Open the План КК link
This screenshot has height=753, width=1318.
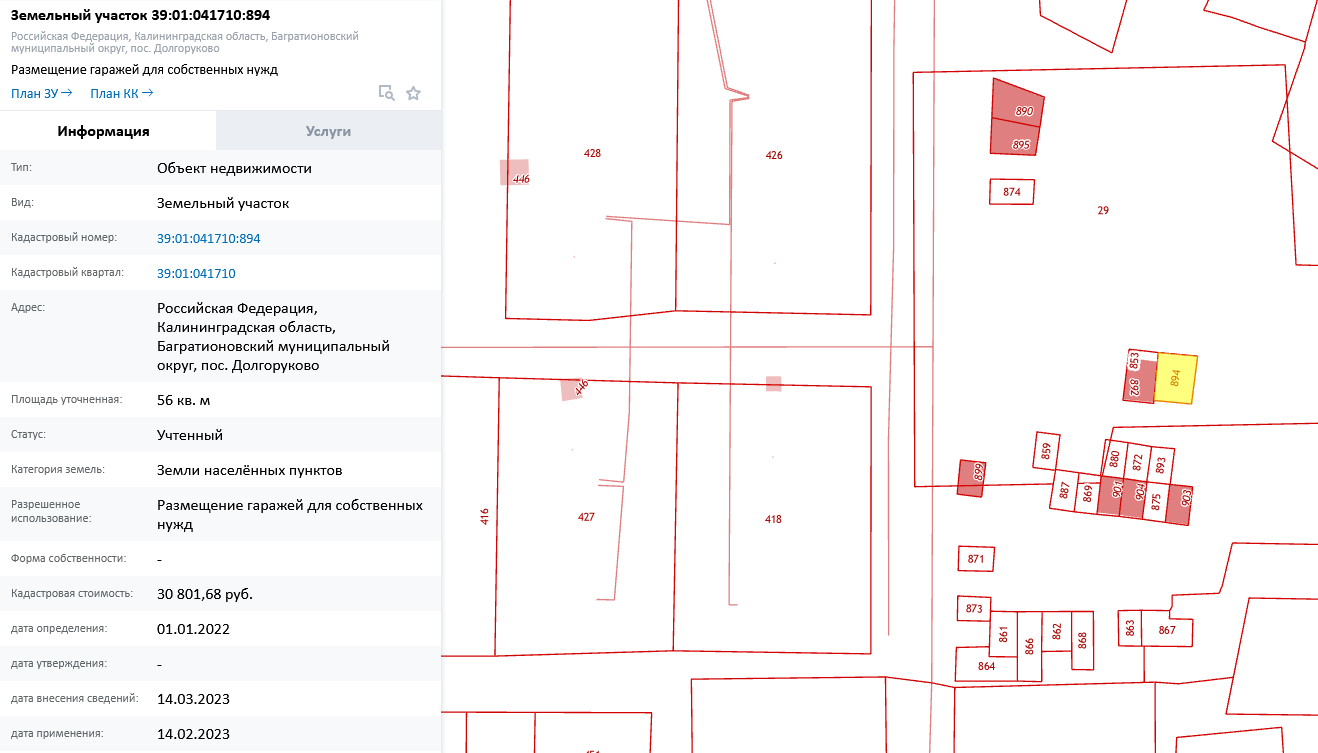(x=121, y=93)
